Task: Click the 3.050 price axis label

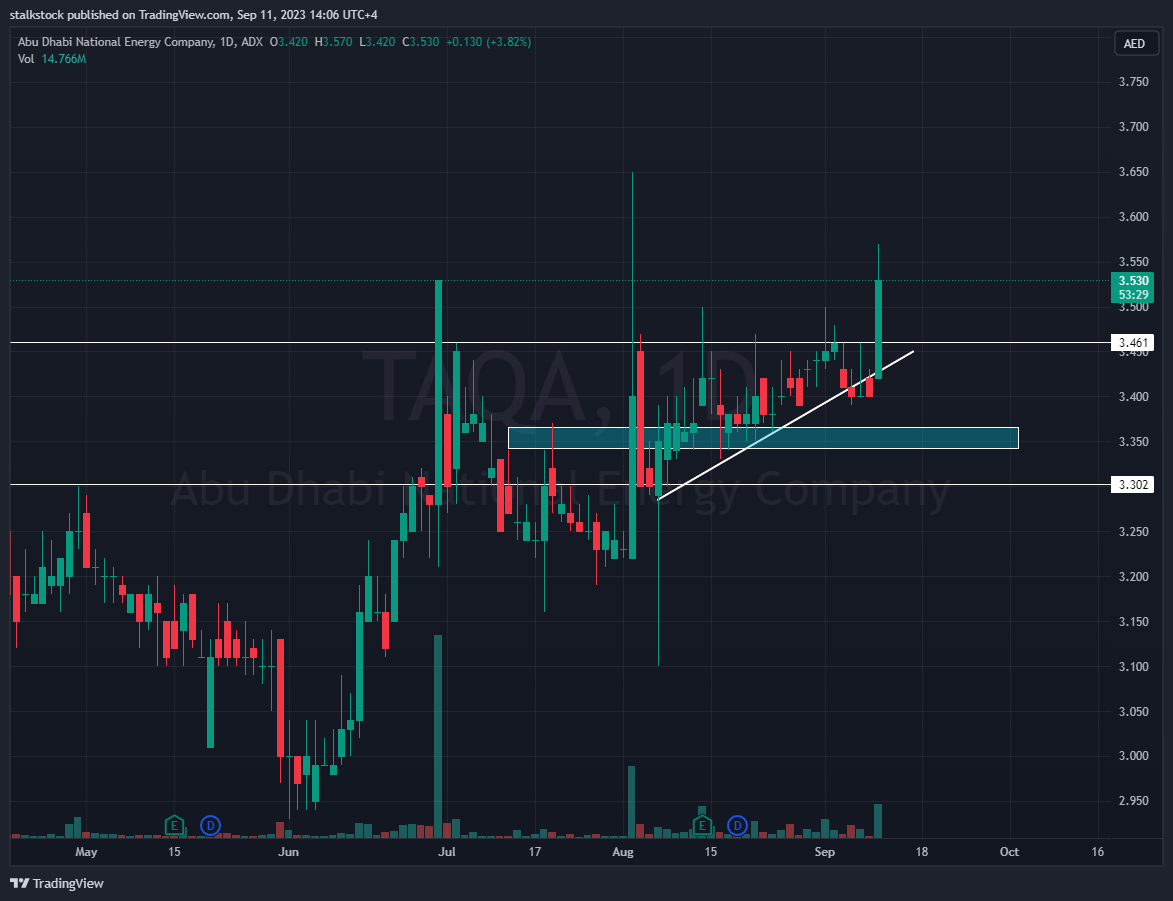Action: (1133, 712)
